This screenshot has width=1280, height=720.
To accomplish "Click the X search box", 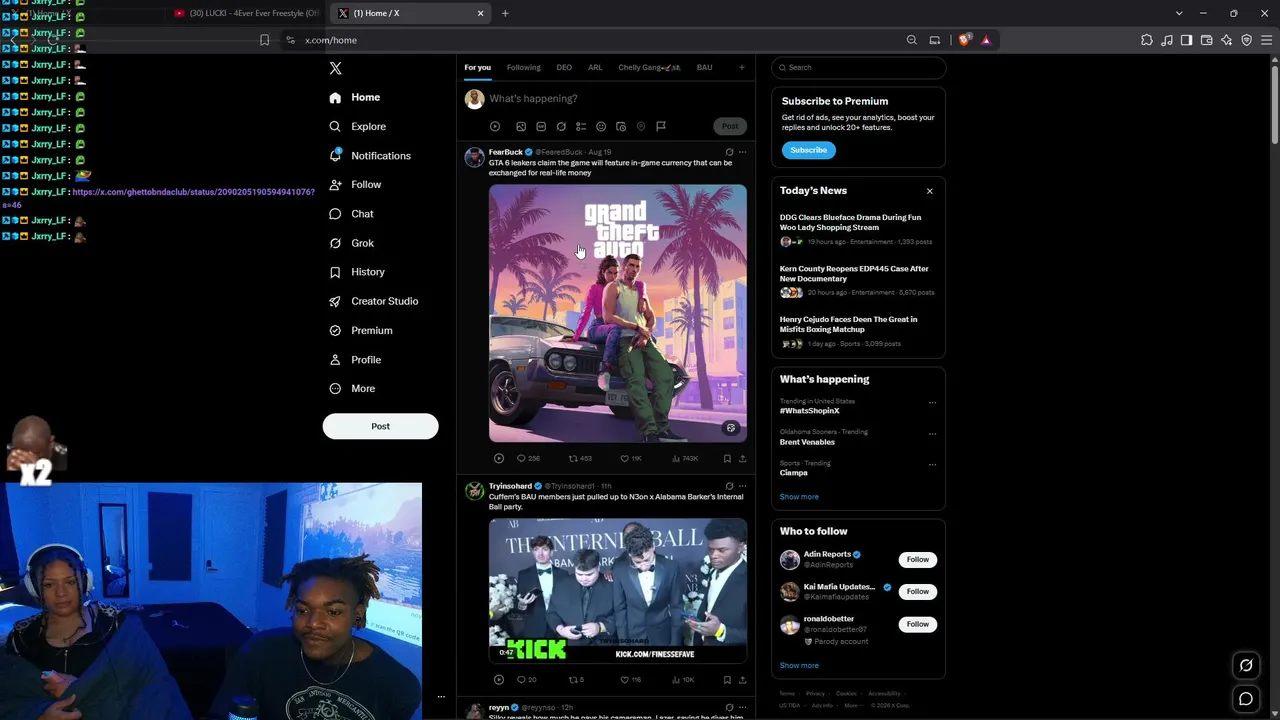I will click(x=858, y=68).
